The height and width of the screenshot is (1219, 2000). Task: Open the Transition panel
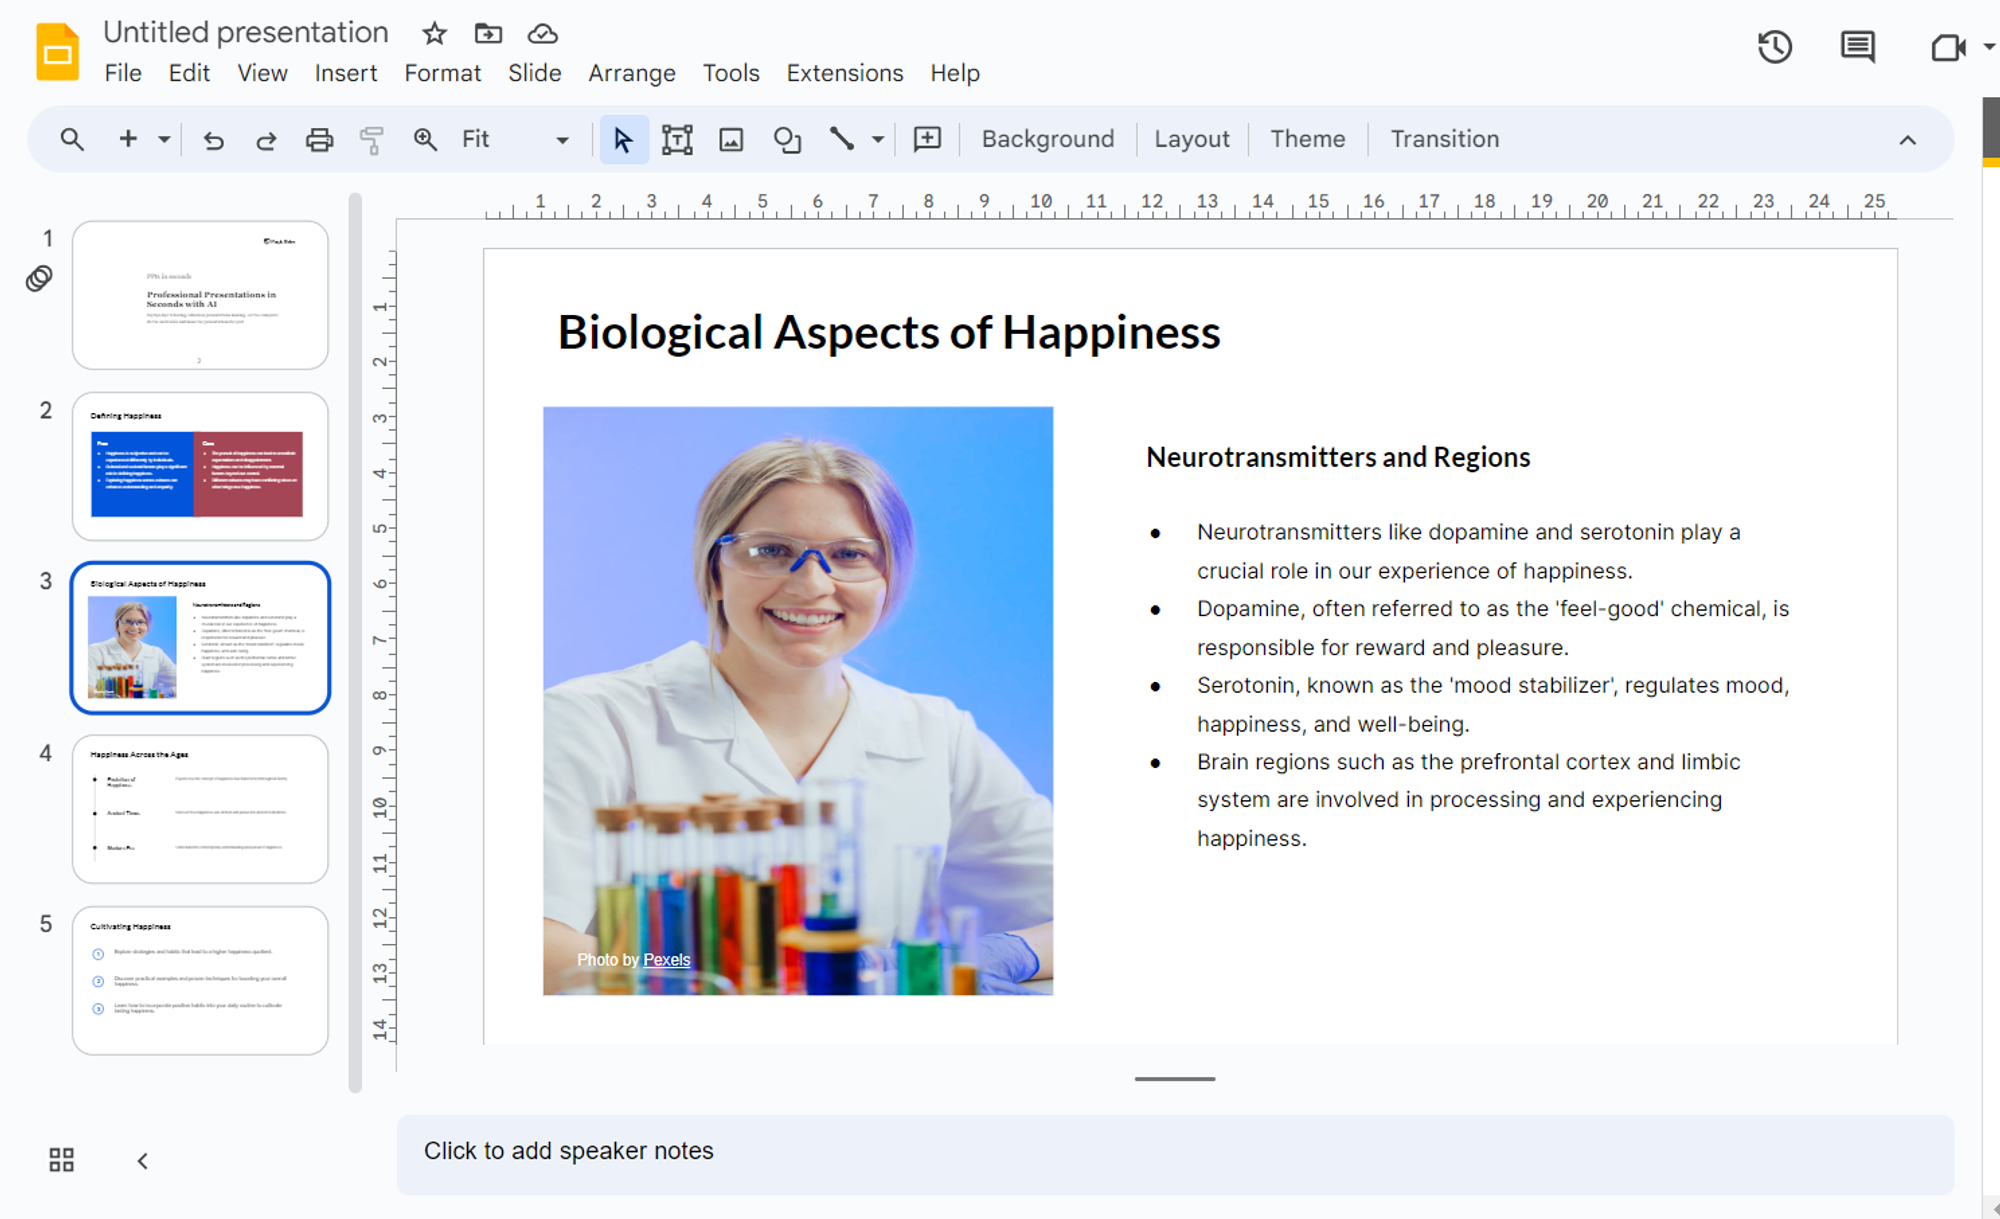[1444, 139]
